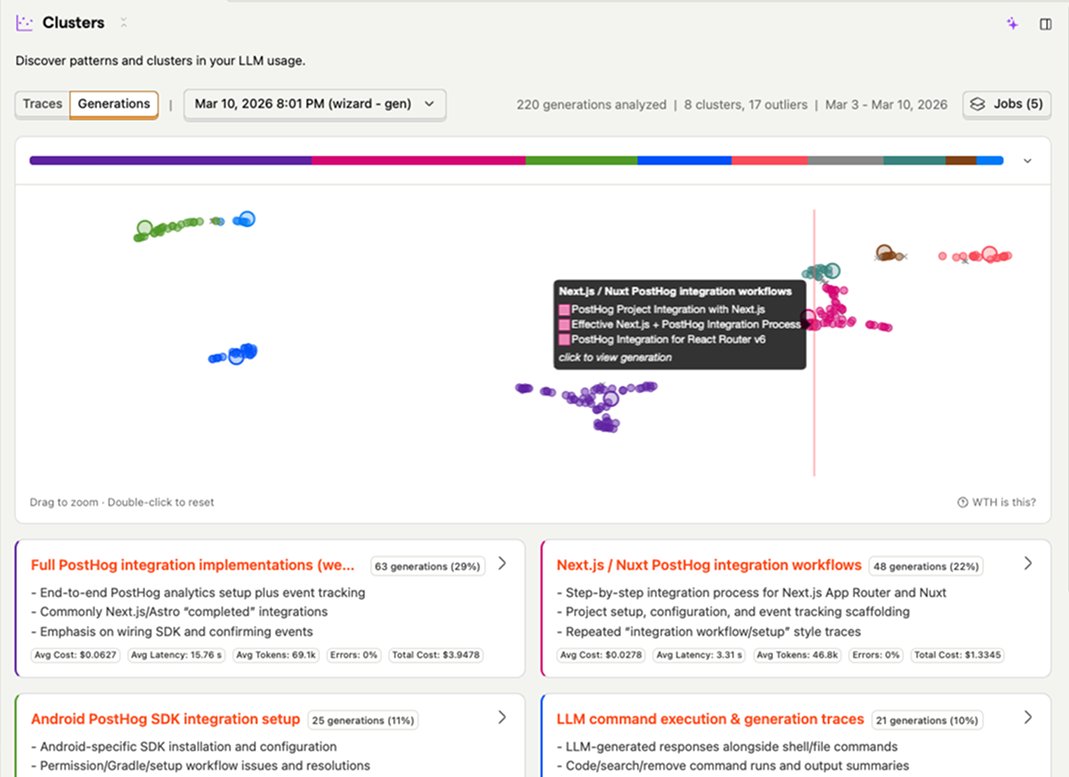Viewport: 1069px width, 777px height.
Task: Open the Mar 10, 2026 8:01 PM run dropdown
Action: (314, 104)
